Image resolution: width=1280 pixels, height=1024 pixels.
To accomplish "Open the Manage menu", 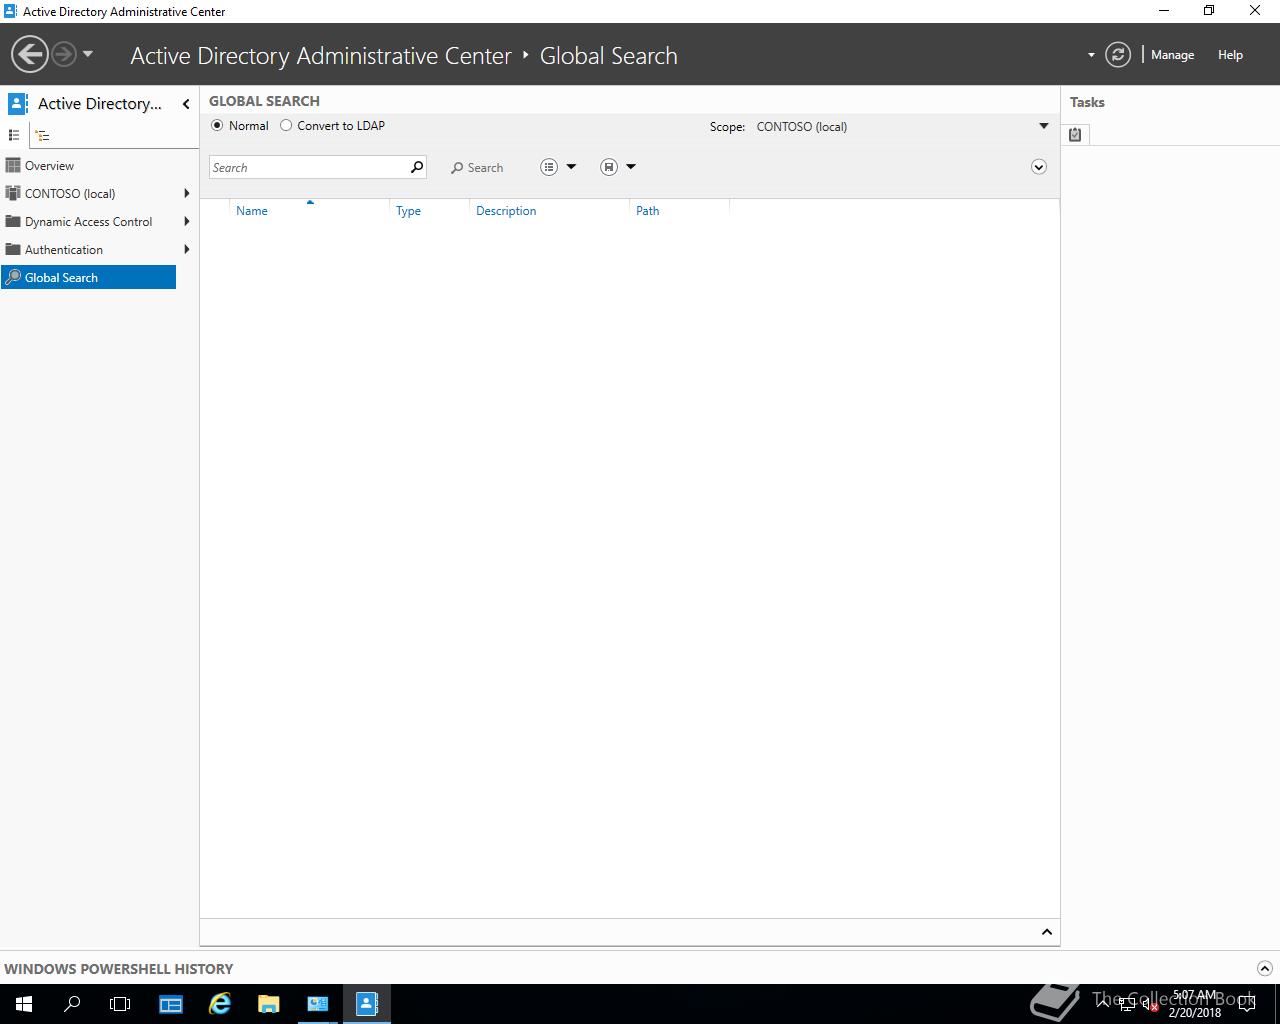I will [x=1172, y=55].
